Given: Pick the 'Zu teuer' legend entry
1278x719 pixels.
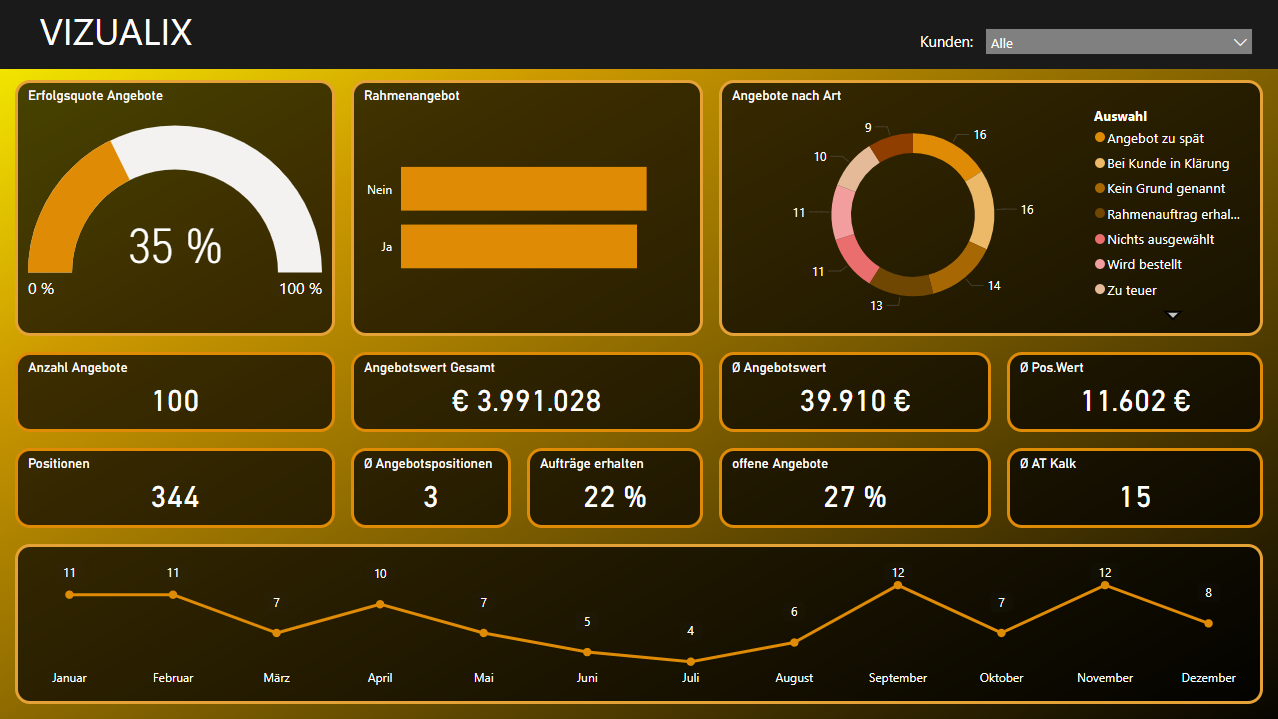Looking at the screenshot, I should tap(1131, 291).
